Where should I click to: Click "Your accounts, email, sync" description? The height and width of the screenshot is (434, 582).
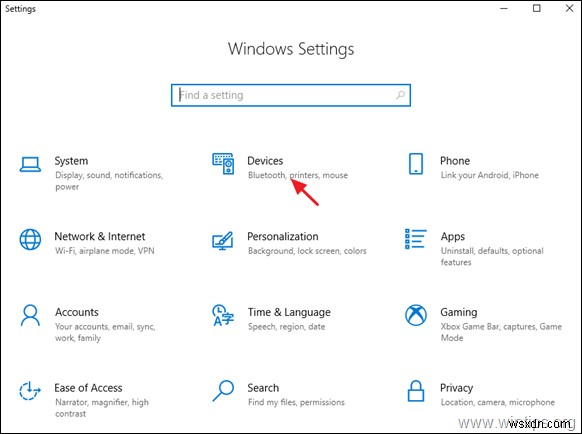[105, 332]
